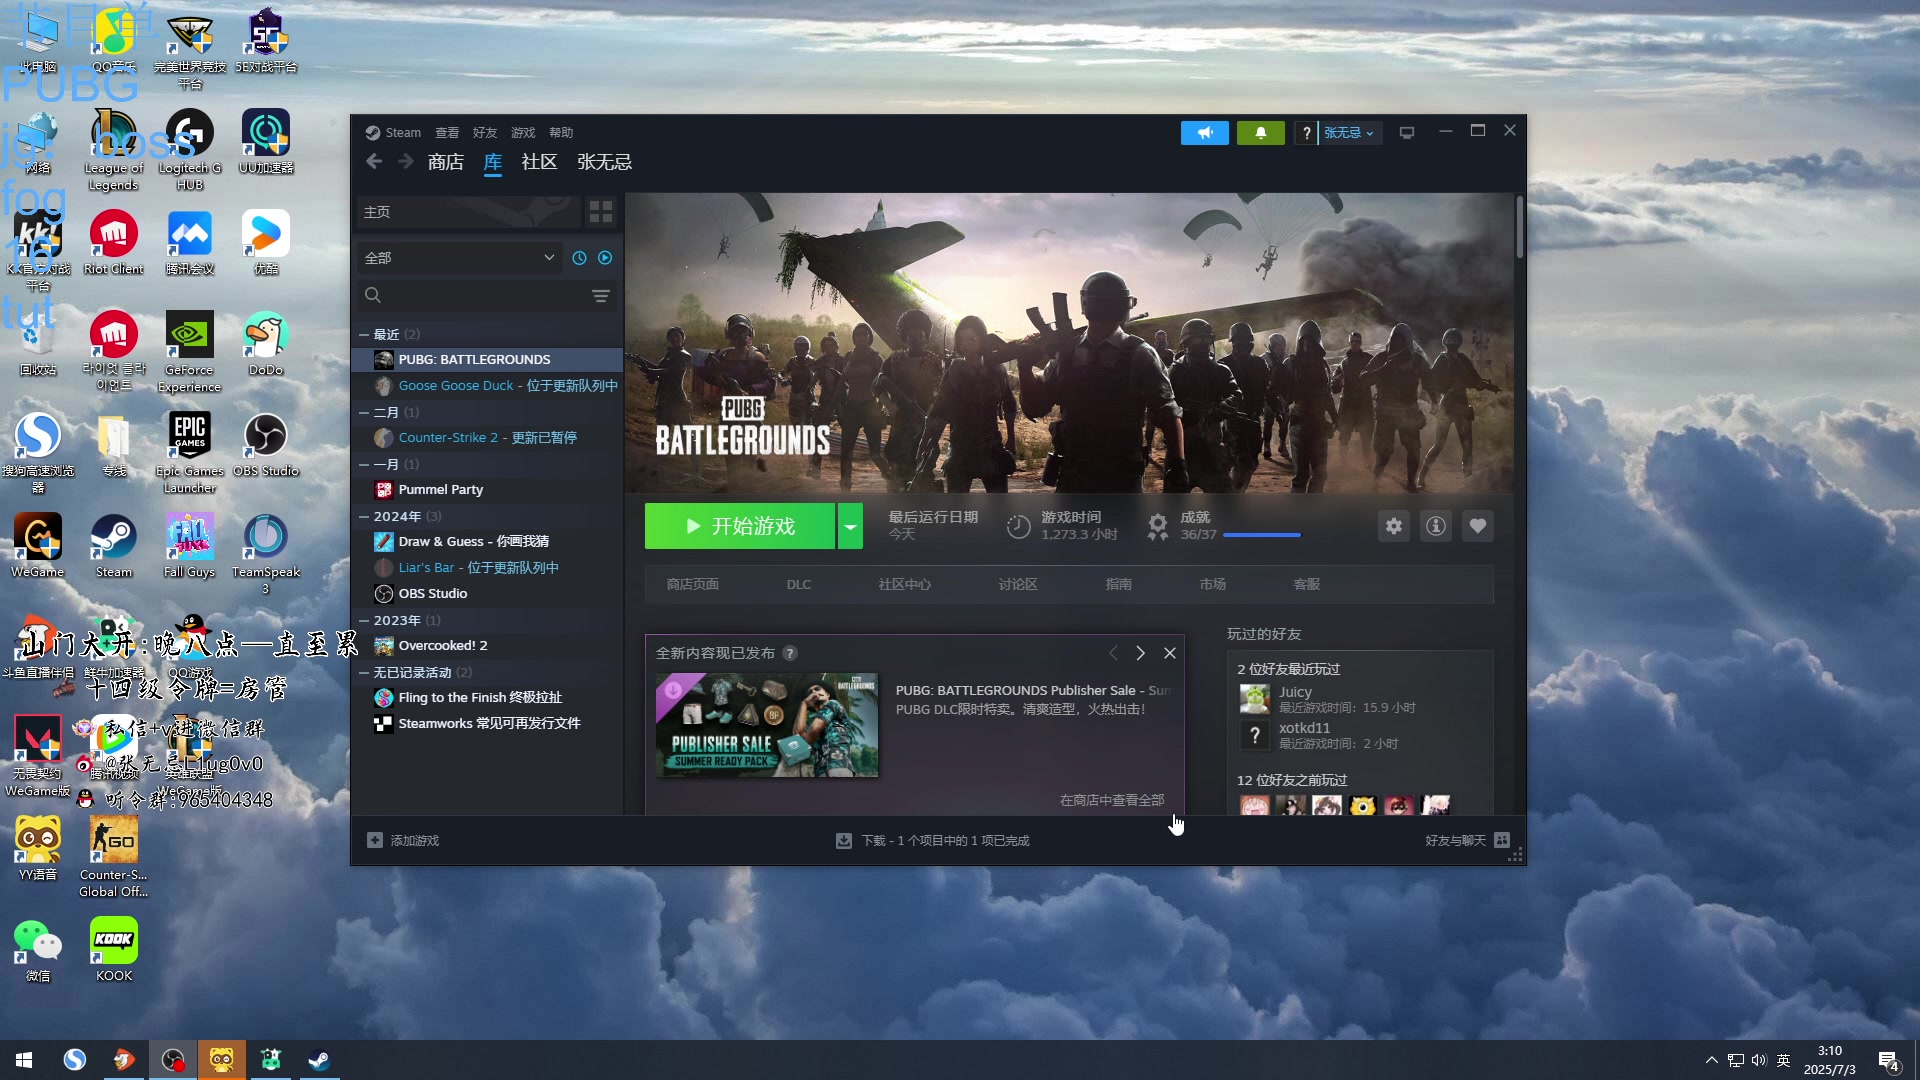
Task: Open advanced library filter options icon
Action: point(600,296)
